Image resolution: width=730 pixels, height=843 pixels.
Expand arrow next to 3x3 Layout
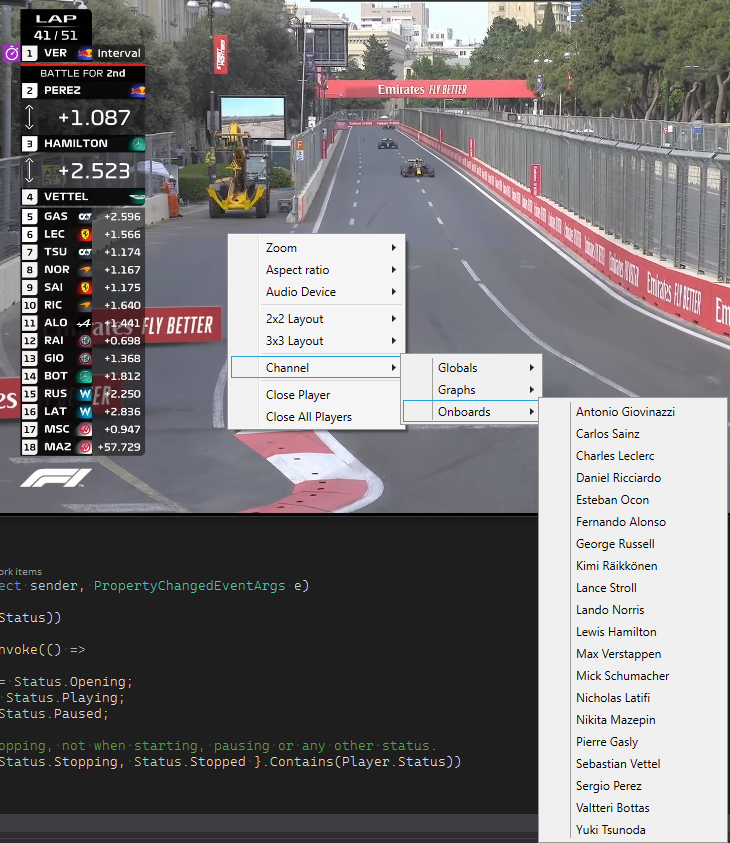[394, 341]
